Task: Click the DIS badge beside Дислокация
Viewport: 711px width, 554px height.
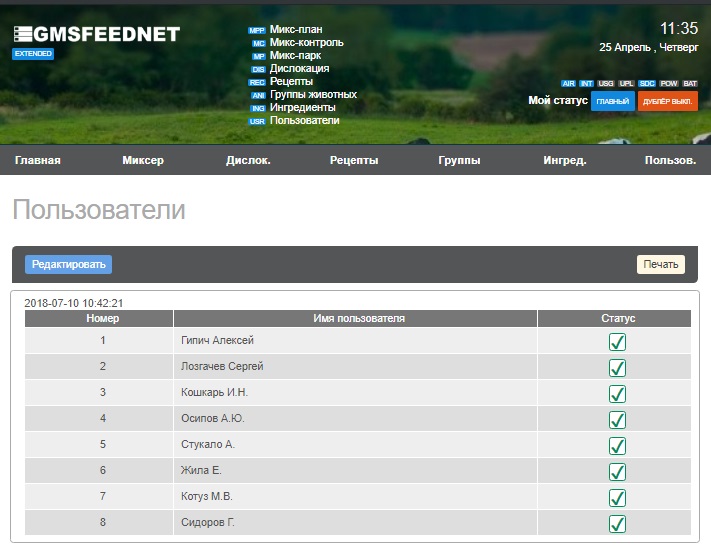Action: tap(258, 69)
